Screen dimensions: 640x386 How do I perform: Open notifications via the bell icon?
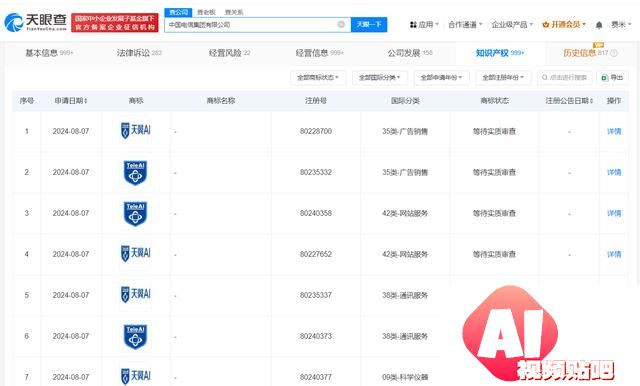(x=599, y=25)
